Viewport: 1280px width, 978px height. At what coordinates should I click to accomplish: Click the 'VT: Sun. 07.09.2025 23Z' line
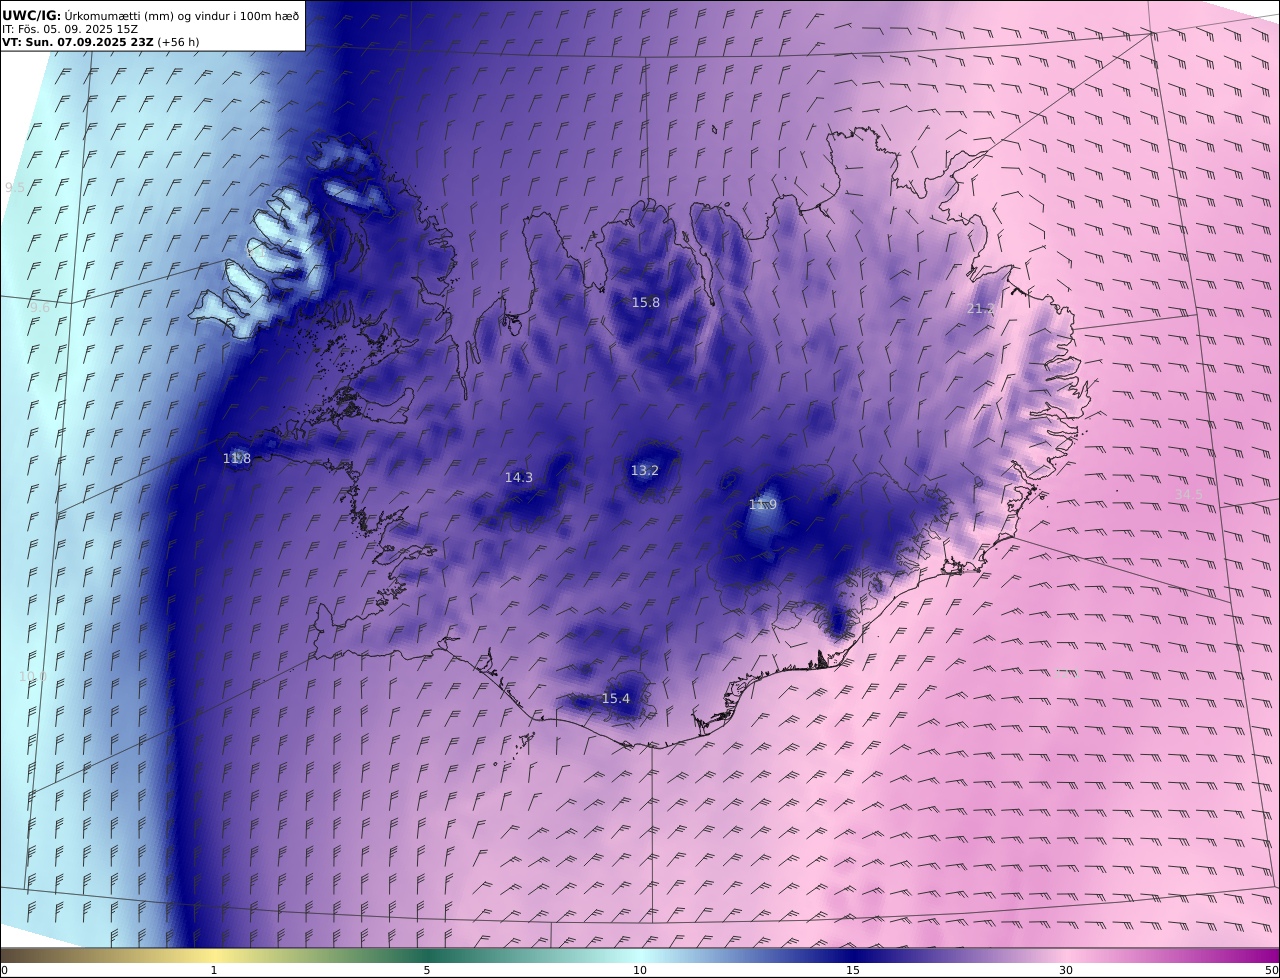[100, 42]
